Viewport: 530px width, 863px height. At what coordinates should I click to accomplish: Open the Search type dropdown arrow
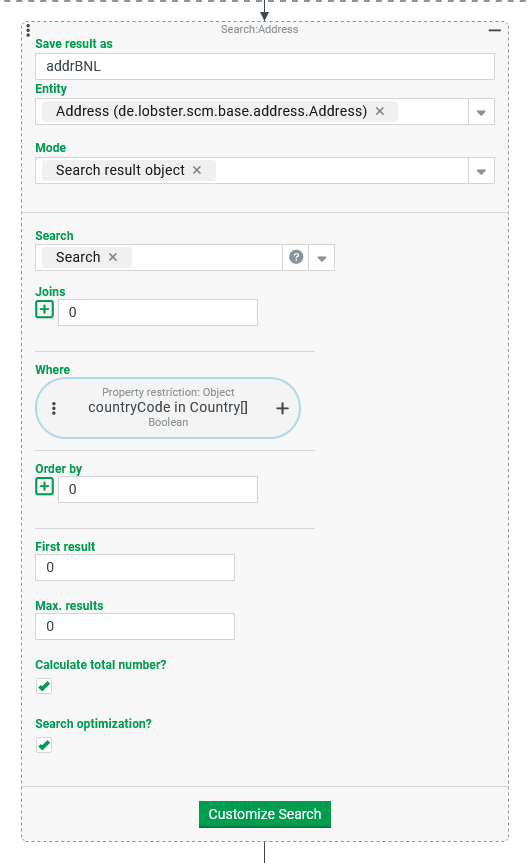(x=322, y=258)
